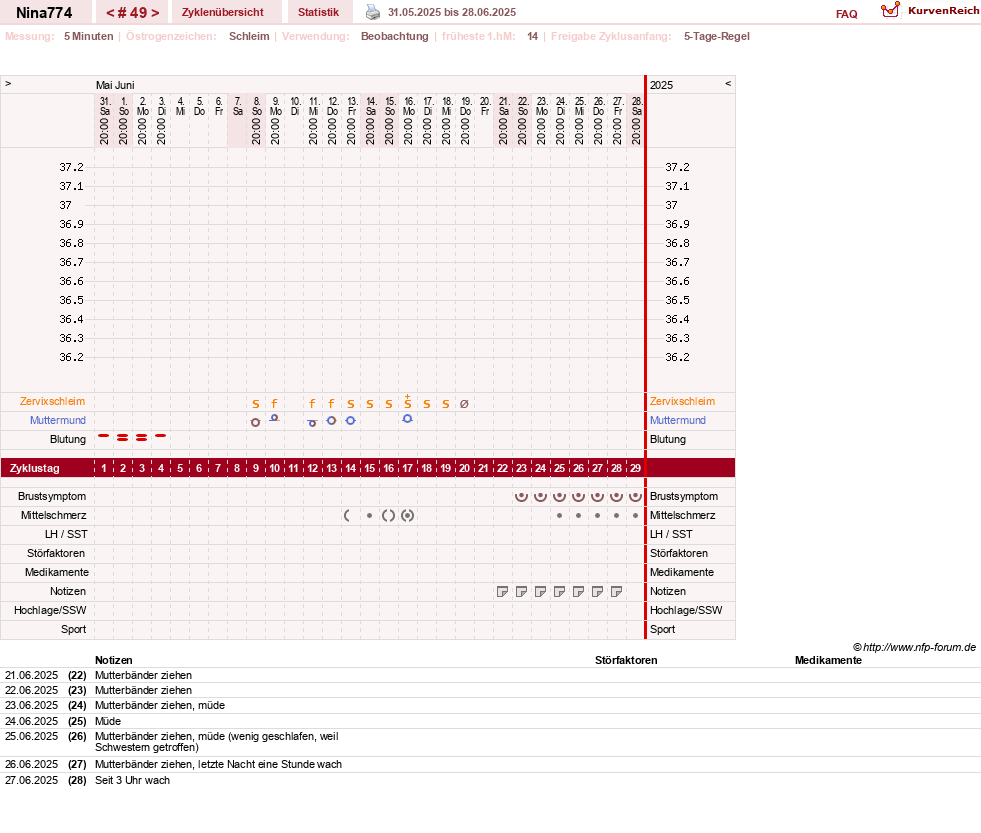981x833 pixels.
Task: Open the Zyklenübersicht tab
Action: coord(223,12)
